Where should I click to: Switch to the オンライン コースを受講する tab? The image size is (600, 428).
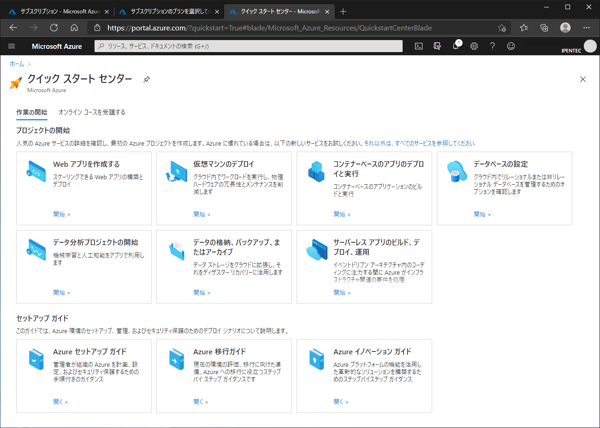[x=91, y=112]
